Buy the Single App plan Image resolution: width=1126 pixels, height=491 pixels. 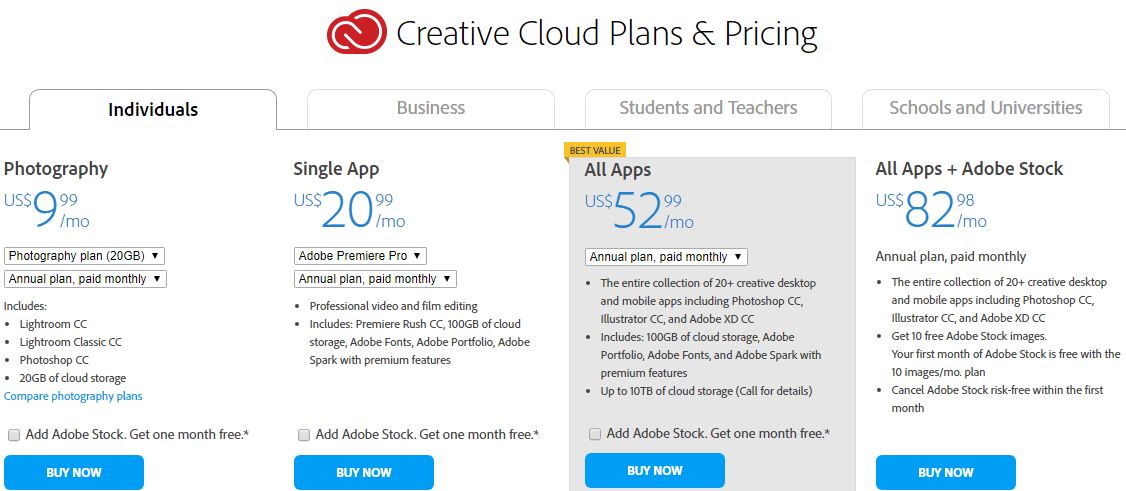[x=364, y=472]
